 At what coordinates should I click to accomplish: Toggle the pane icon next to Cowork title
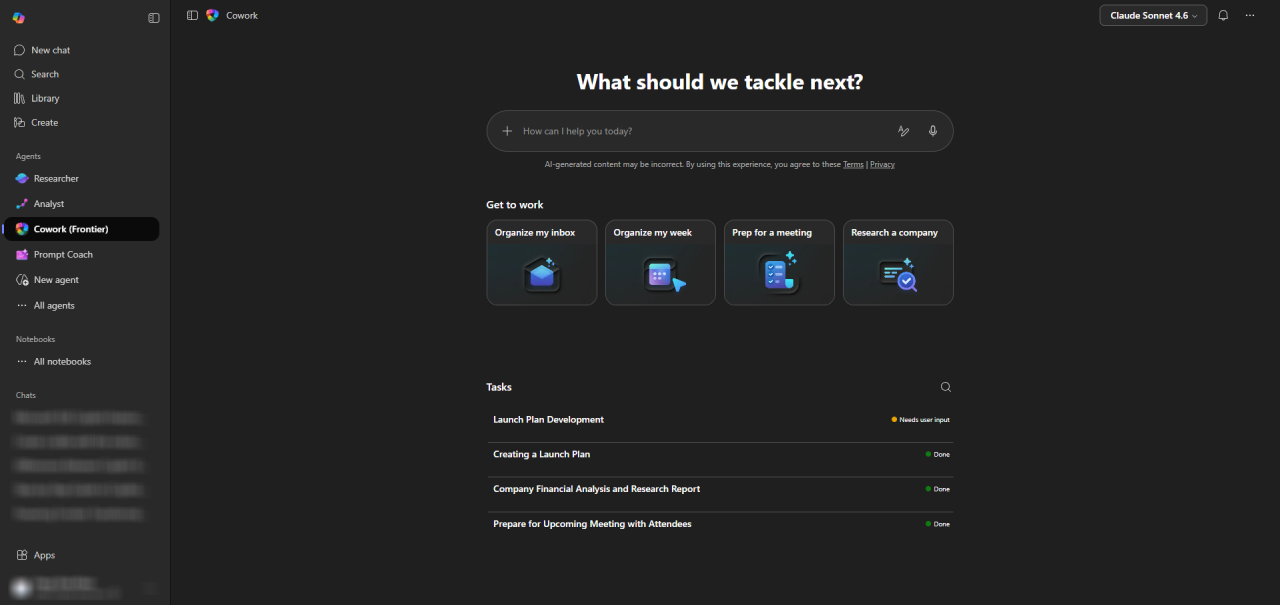(192, 16)
